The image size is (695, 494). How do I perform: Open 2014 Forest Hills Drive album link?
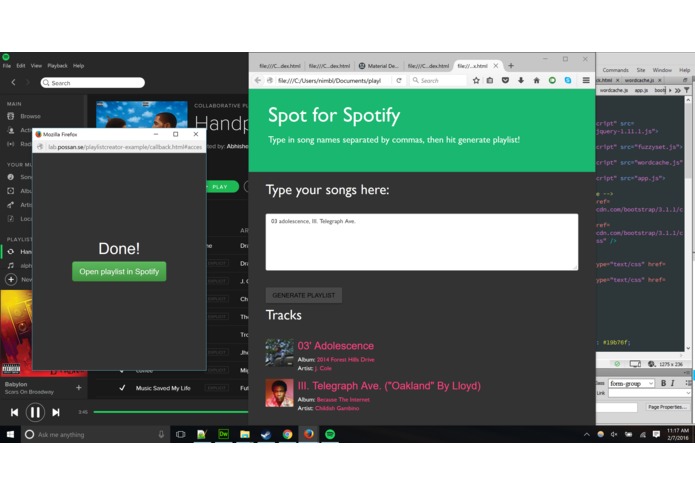click(345, 360)
